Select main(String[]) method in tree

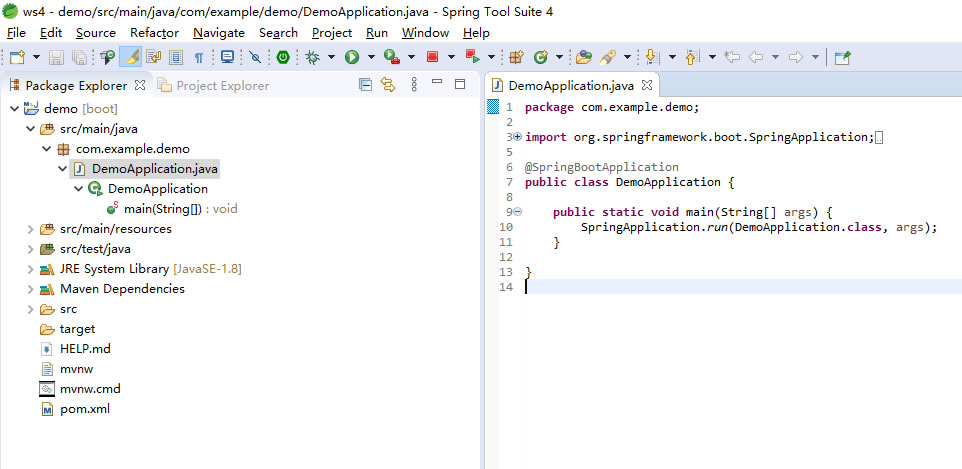[x=171, y=209]
